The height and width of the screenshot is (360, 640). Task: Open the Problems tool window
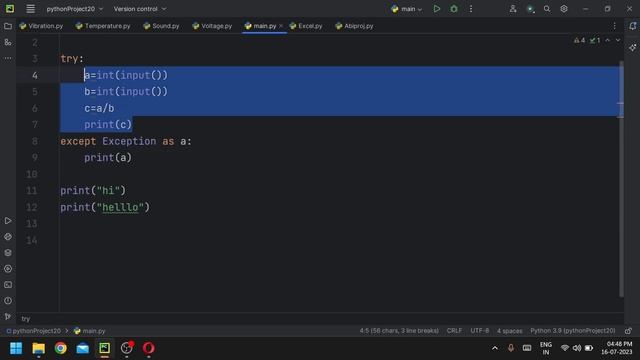tap(8, 301)
